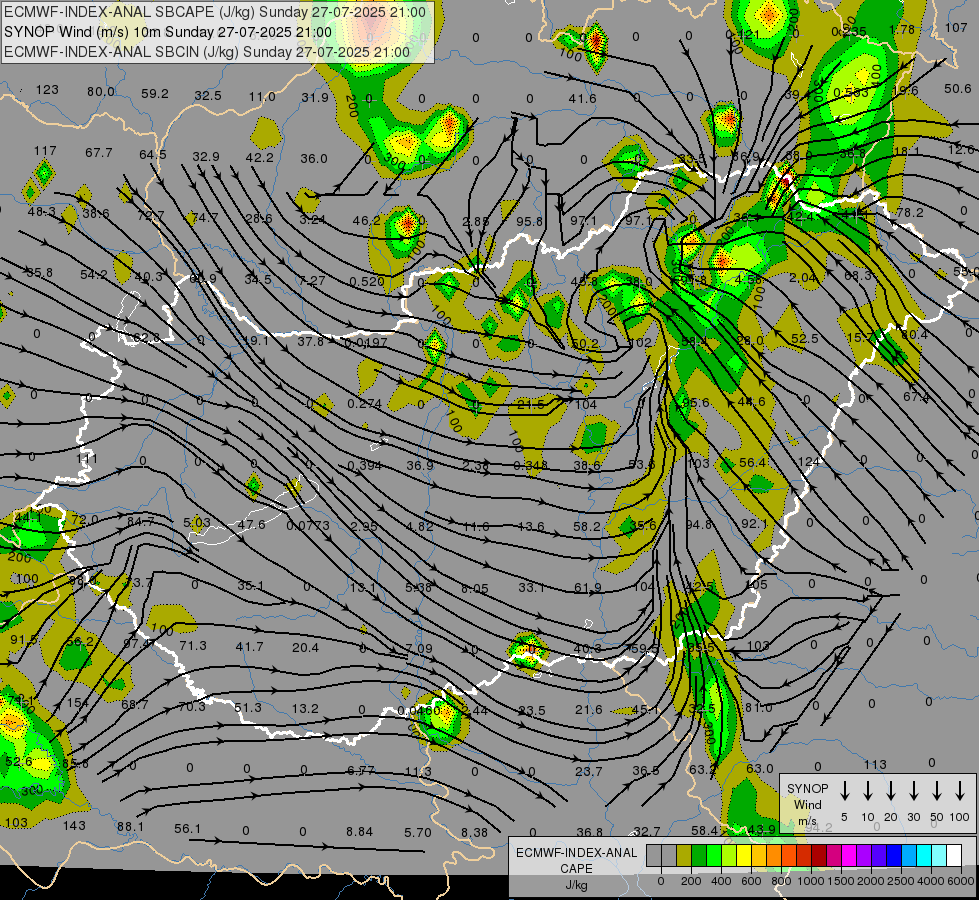Pick the dark green swatch in the CAPE scale
The width and height of the screenshot is (979, 900).
699,855
